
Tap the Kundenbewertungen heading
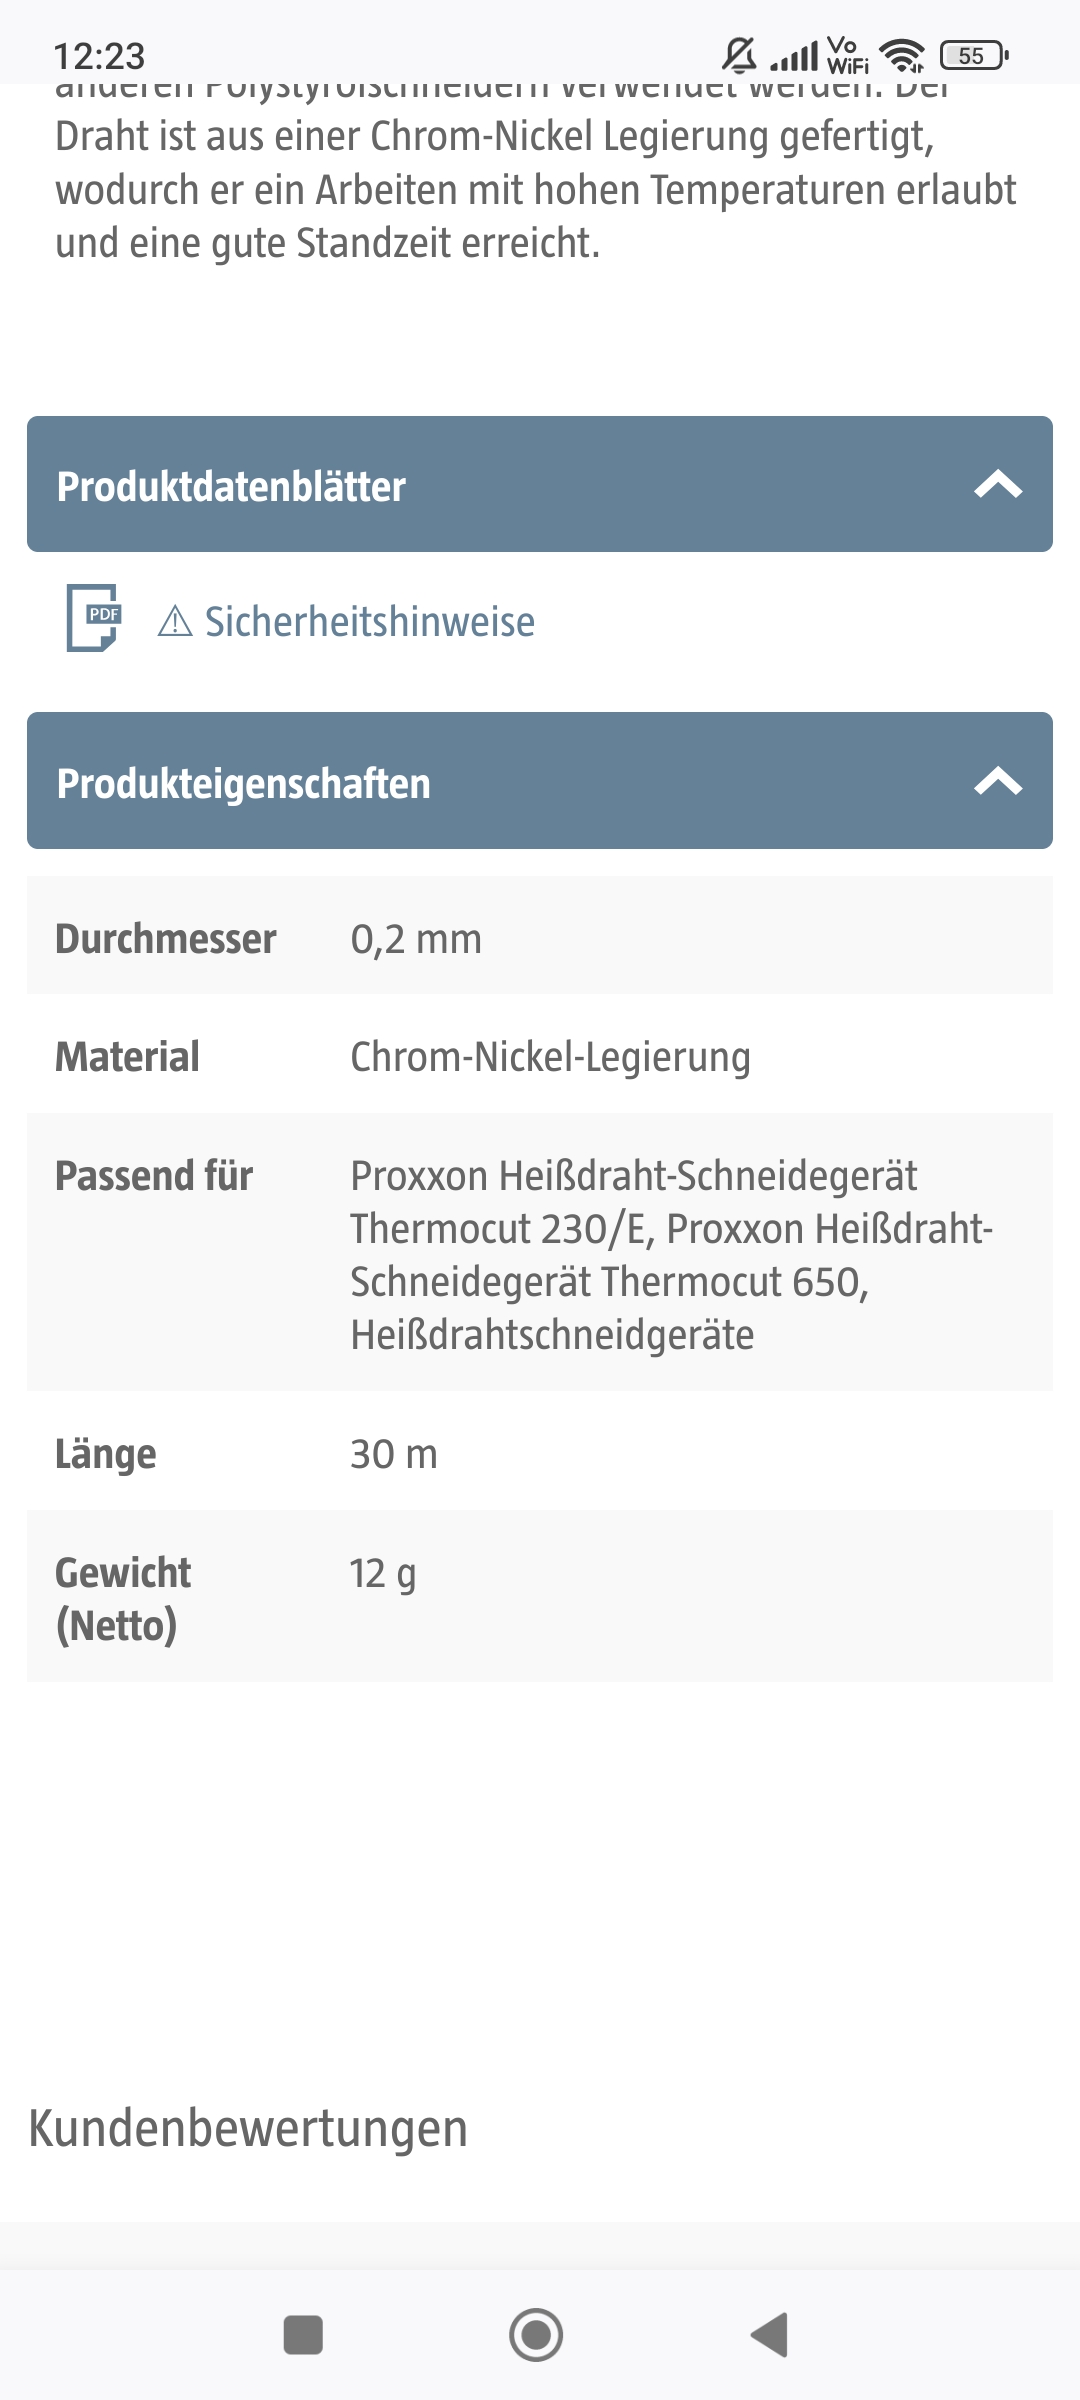(248, 2128)
